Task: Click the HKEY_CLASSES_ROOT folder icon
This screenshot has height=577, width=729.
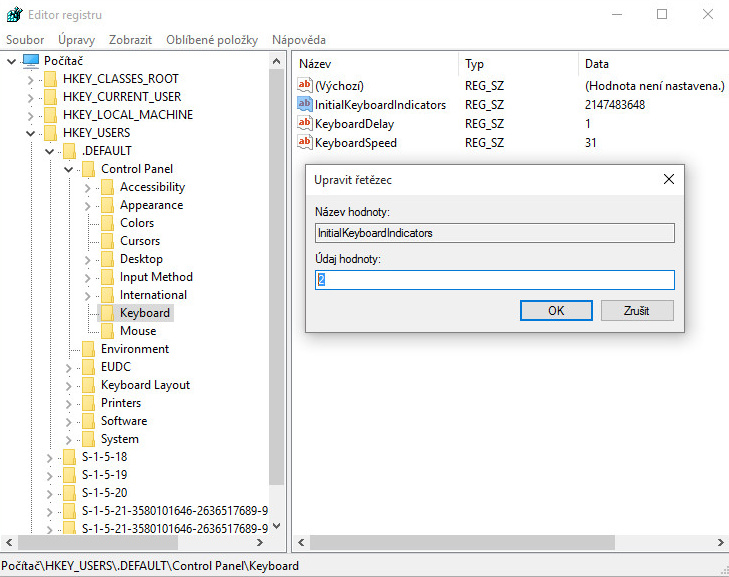Action: click(x=50, y=79)
